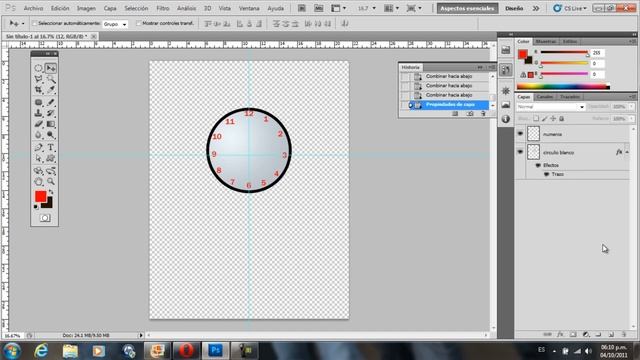Select the Custom Shape tool

pos(51,158)
